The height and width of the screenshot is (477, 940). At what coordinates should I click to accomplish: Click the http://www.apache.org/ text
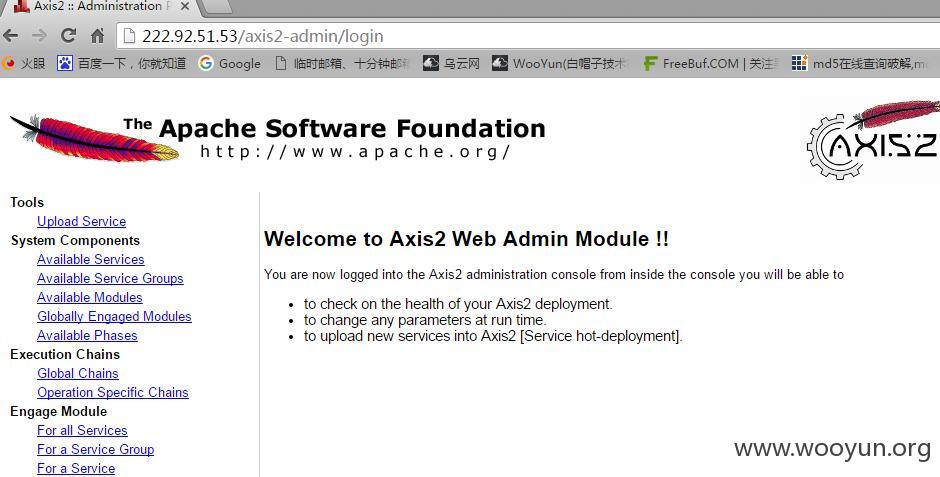click(355, 152)
